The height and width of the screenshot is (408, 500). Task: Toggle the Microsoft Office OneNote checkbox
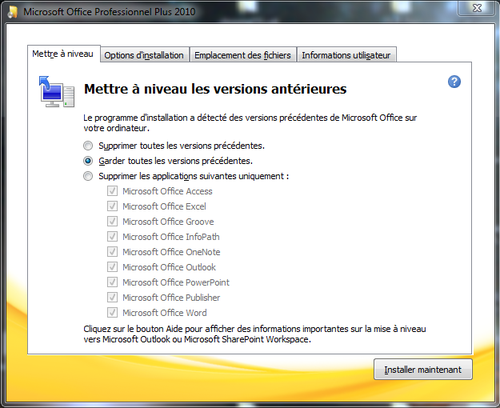[112, 252]
